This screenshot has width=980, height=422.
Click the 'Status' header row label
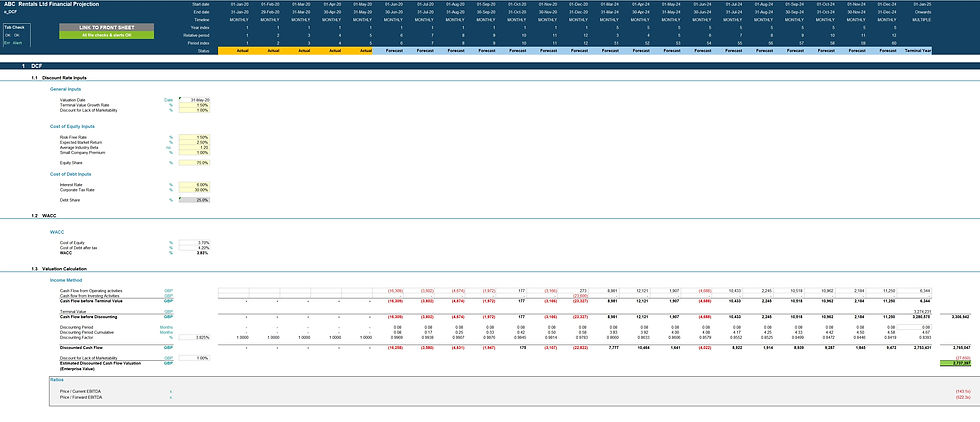202,51
